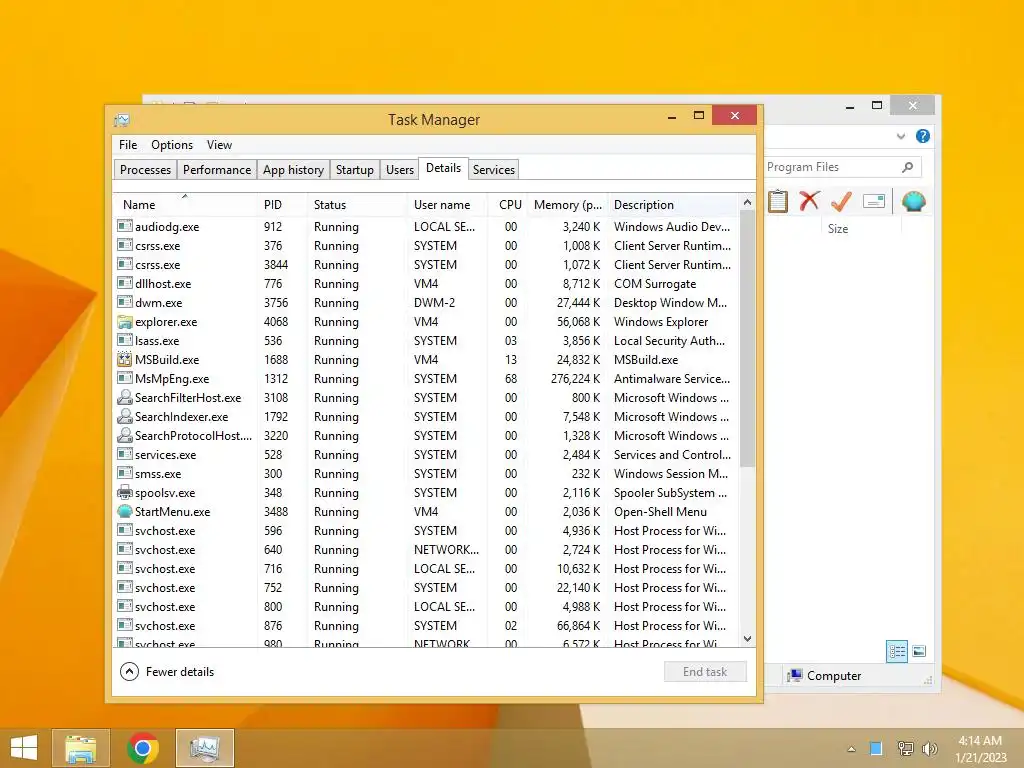Open the volume speaker tray icon
This screenshot has height=768, width=1024.
pyautogui.click(x=930, y=748)
